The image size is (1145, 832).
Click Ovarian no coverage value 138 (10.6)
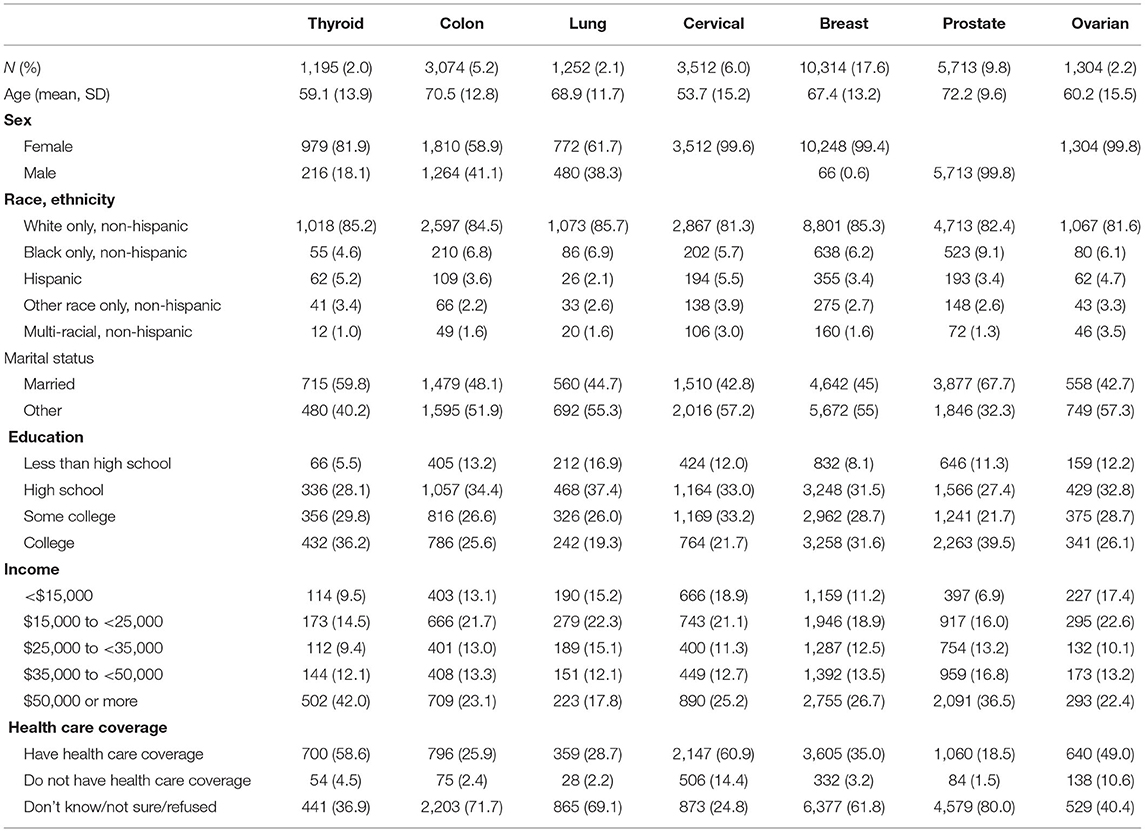1100,780
